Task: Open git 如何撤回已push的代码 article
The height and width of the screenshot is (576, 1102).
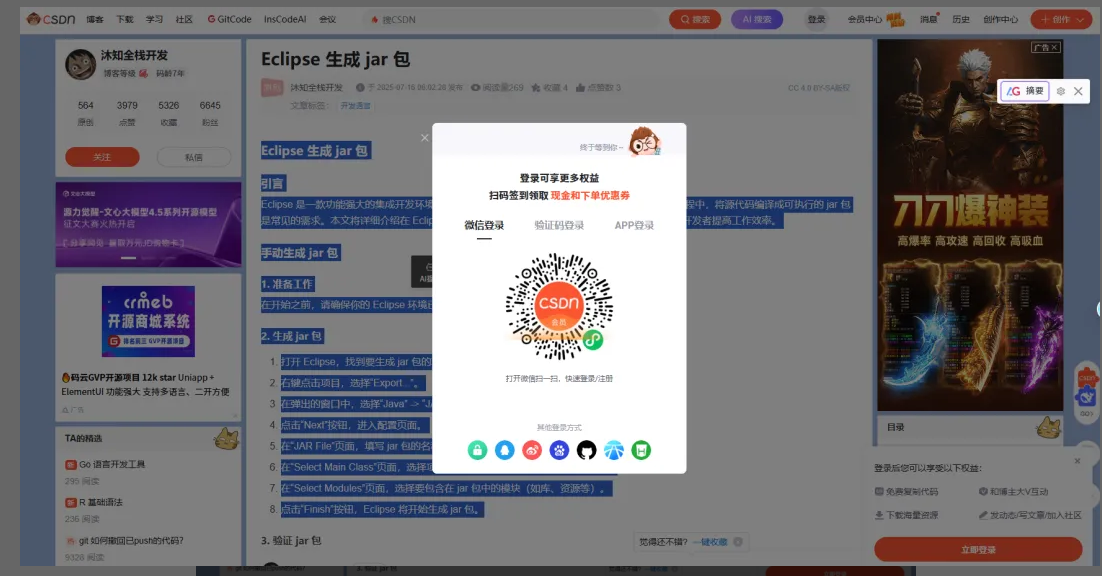Action: [131, 541]
